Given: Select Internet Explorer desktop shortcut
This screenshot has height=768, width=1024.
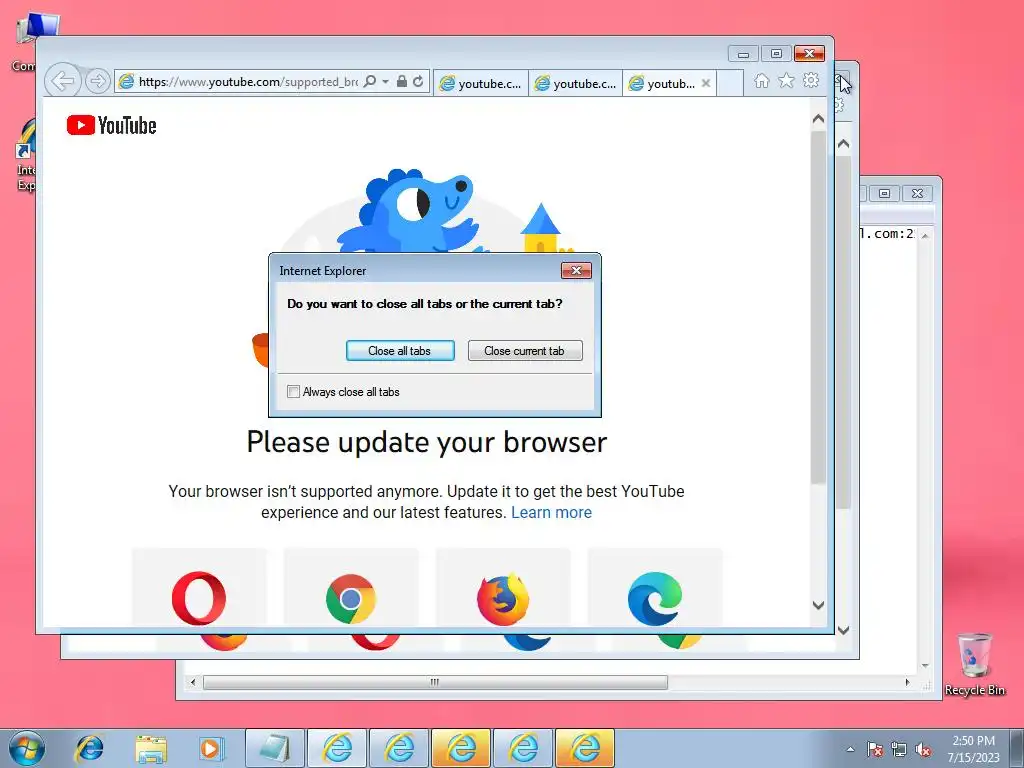Looking at the screenshot, I should pyautogui.click(x=26, y=155).
